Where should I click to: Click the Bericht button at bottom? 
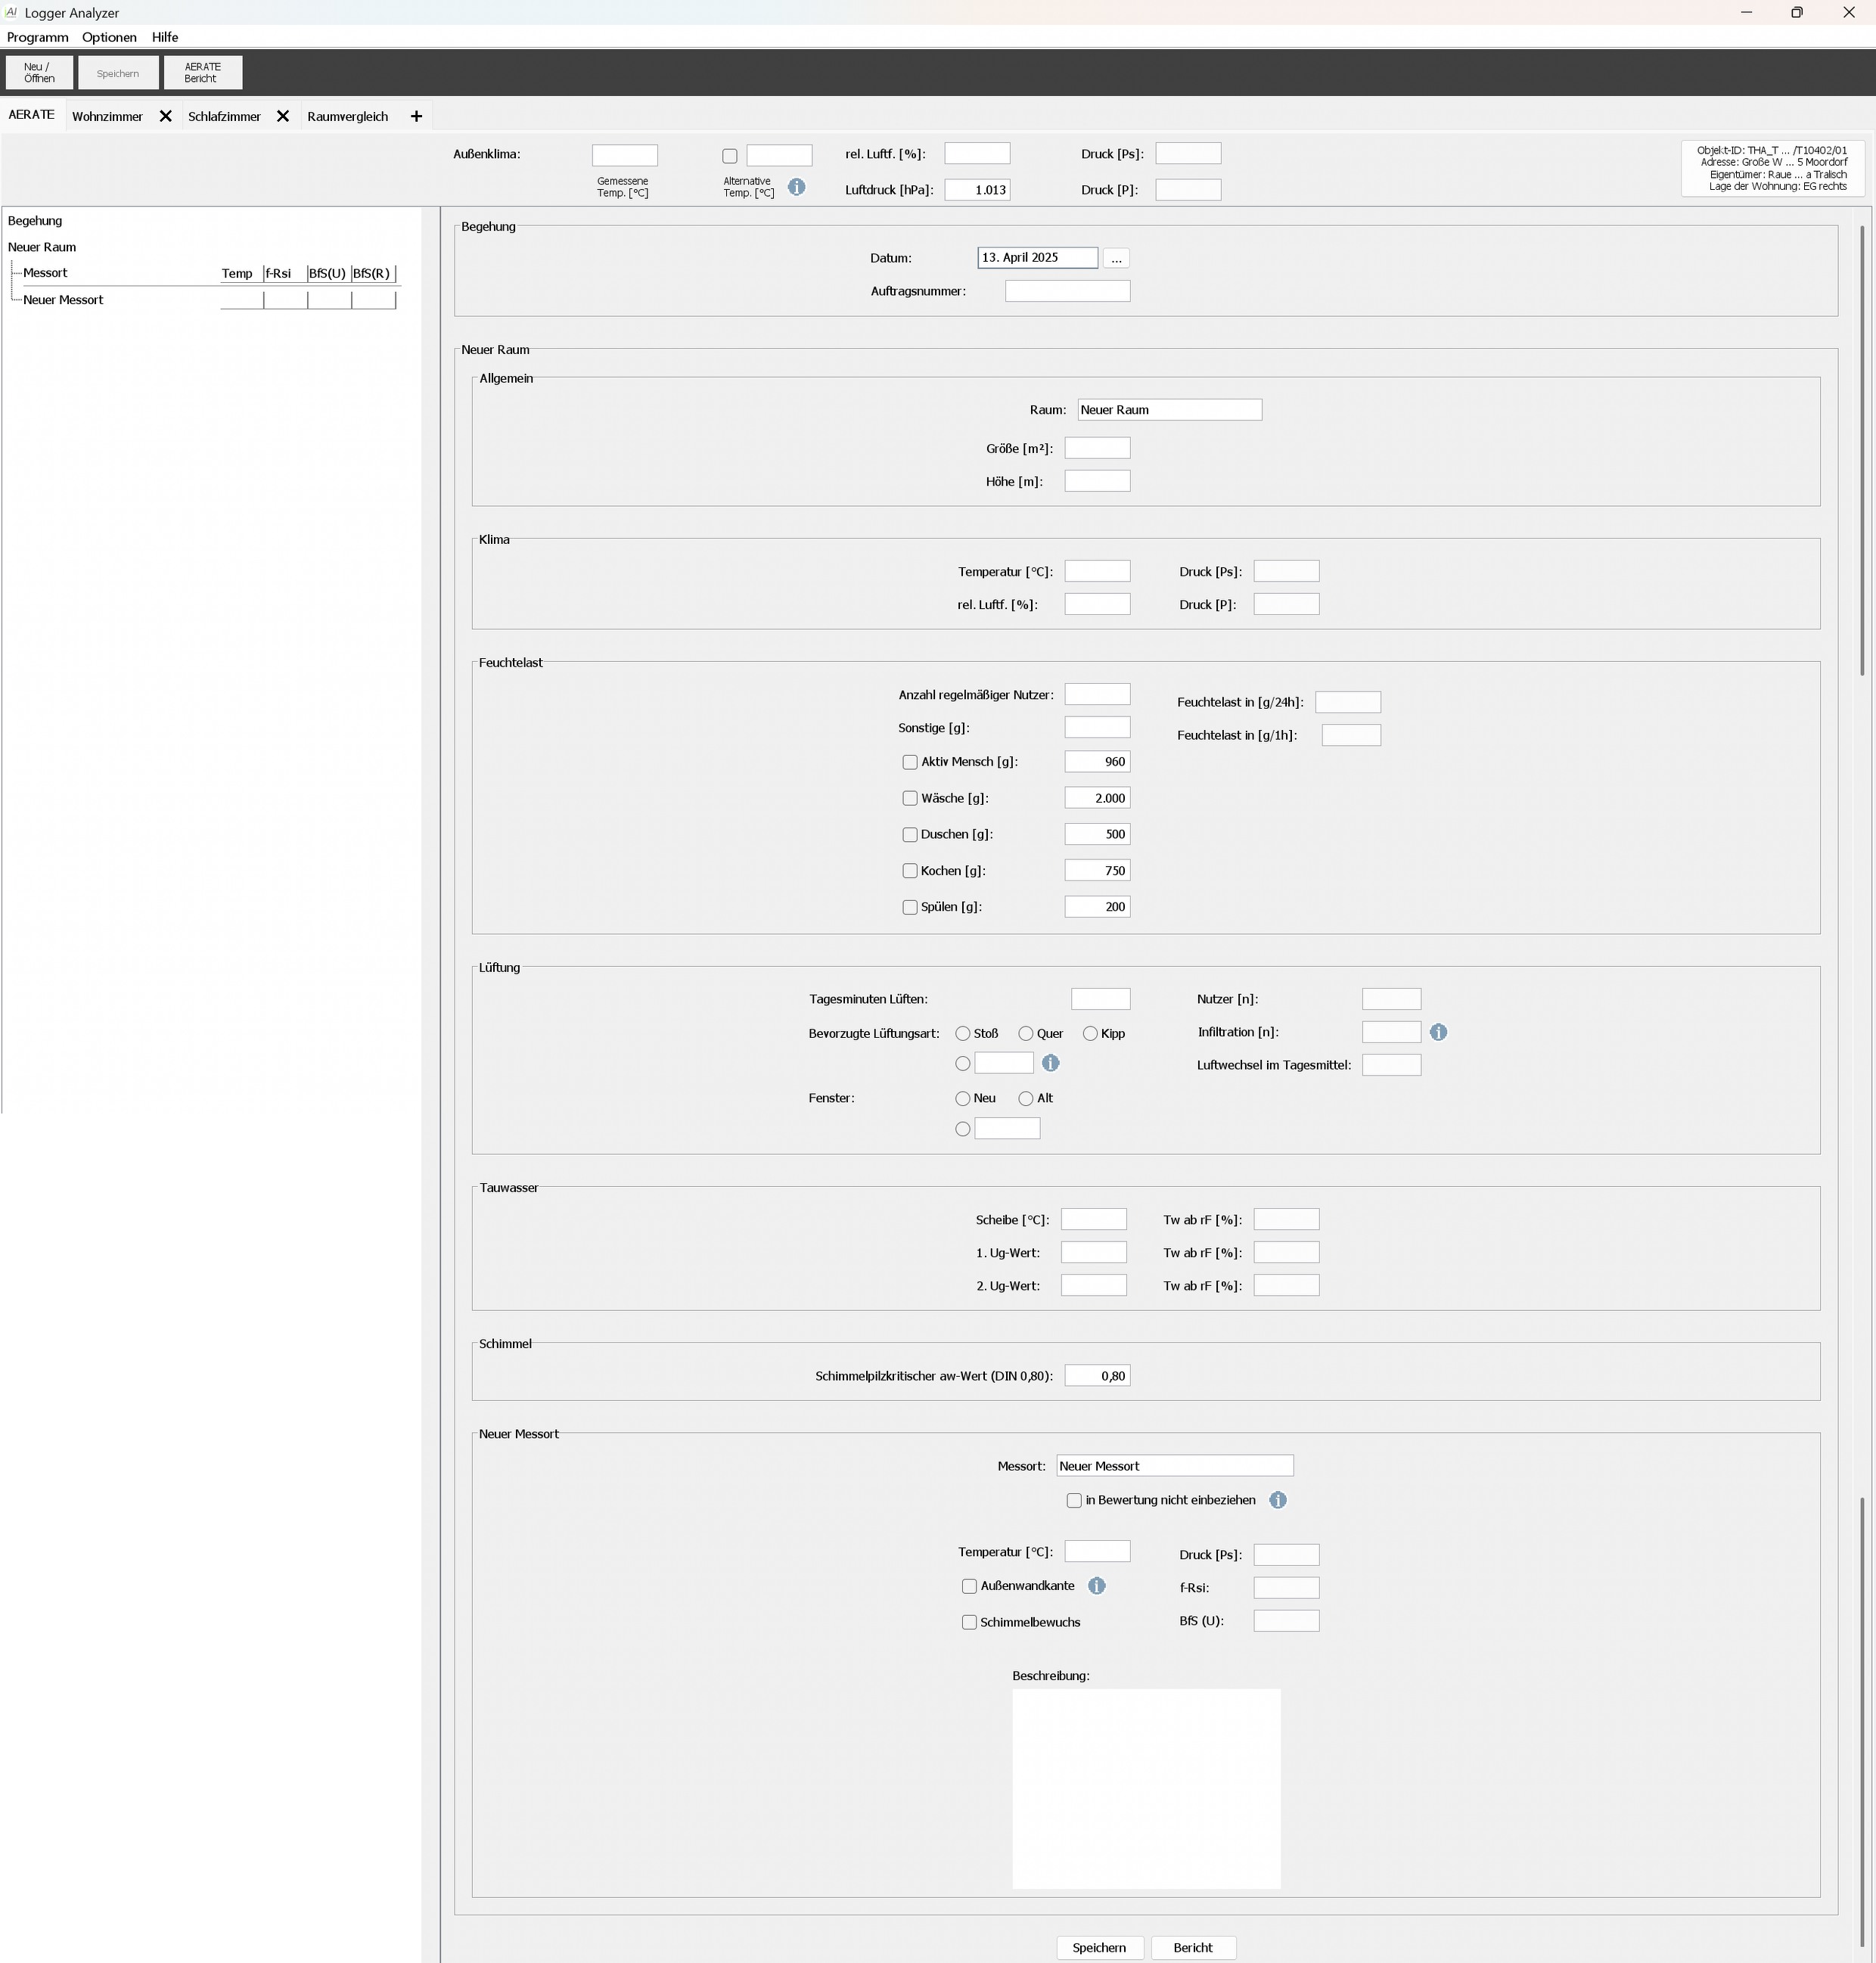(x=1192, y=1947)
